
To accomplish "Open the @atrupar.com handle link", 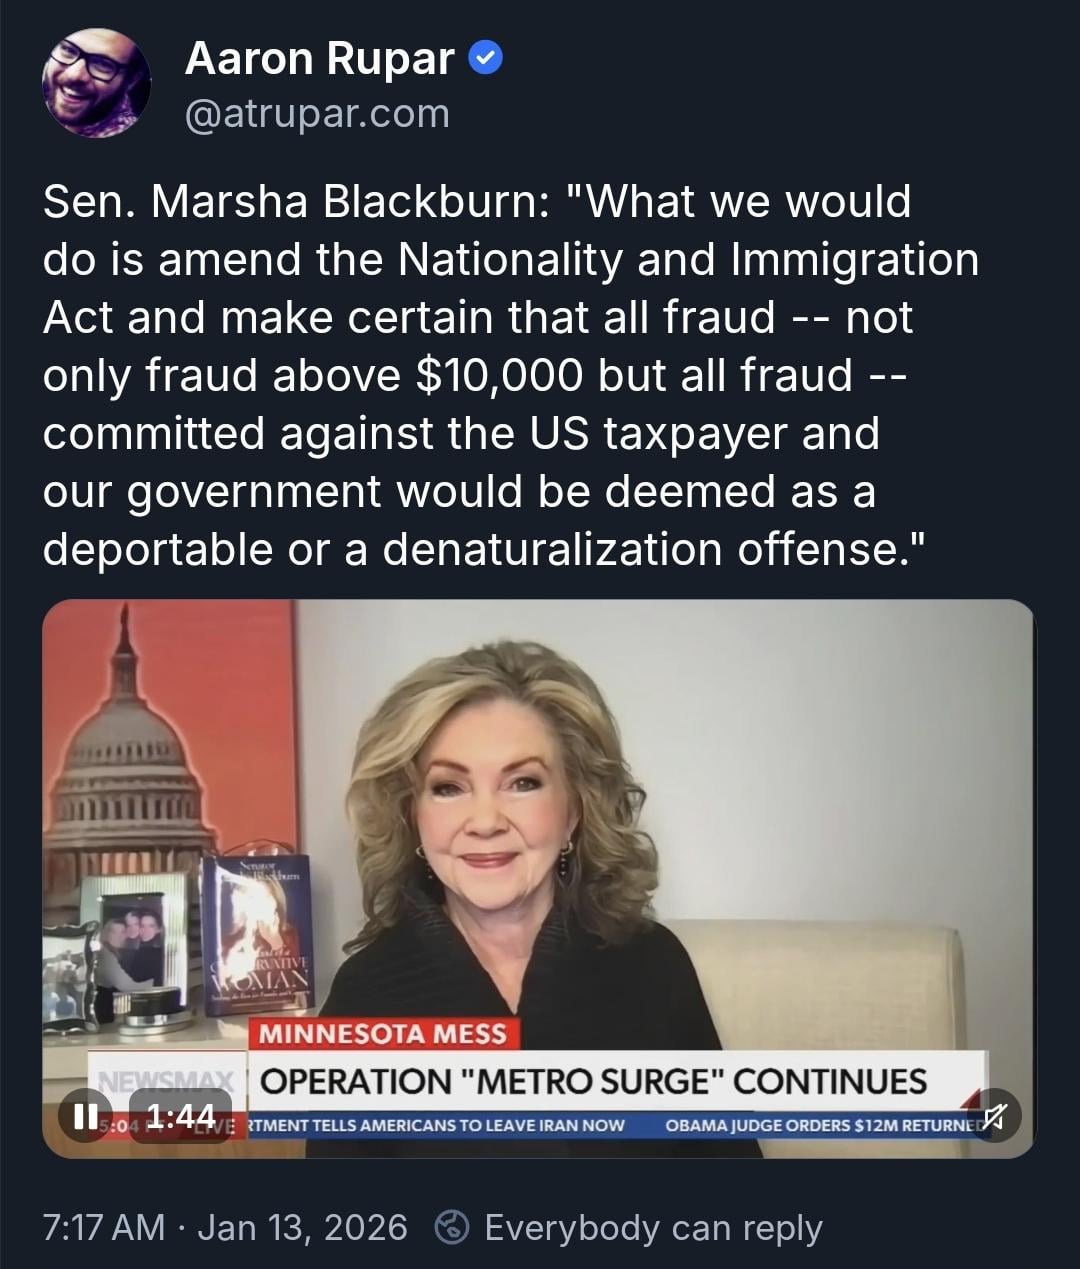I will click(x=317, y=114).
